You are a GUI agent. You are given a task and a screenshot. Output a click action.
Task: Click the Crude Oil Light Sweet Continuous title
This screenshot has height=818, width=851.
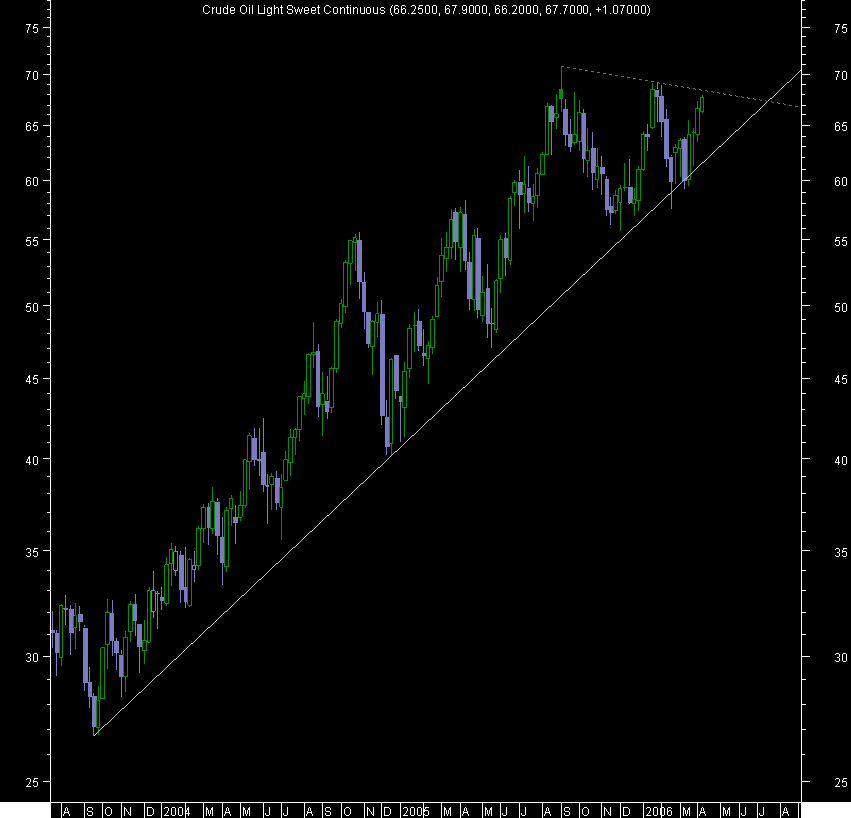point(426,10)
